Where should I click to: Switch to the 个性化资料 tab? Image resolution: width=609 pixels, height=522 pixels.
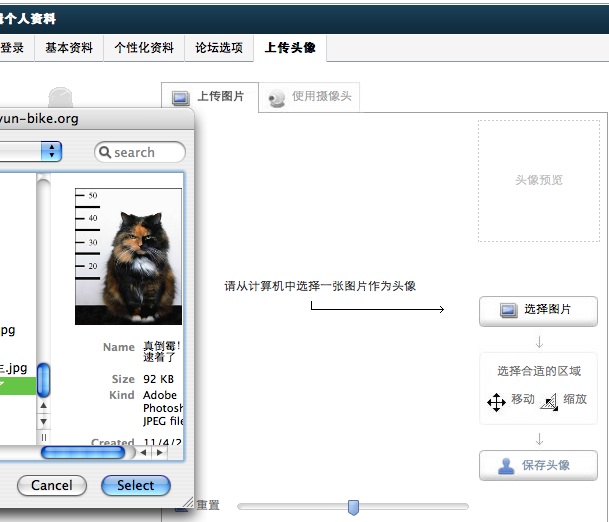tap(144, 48)
